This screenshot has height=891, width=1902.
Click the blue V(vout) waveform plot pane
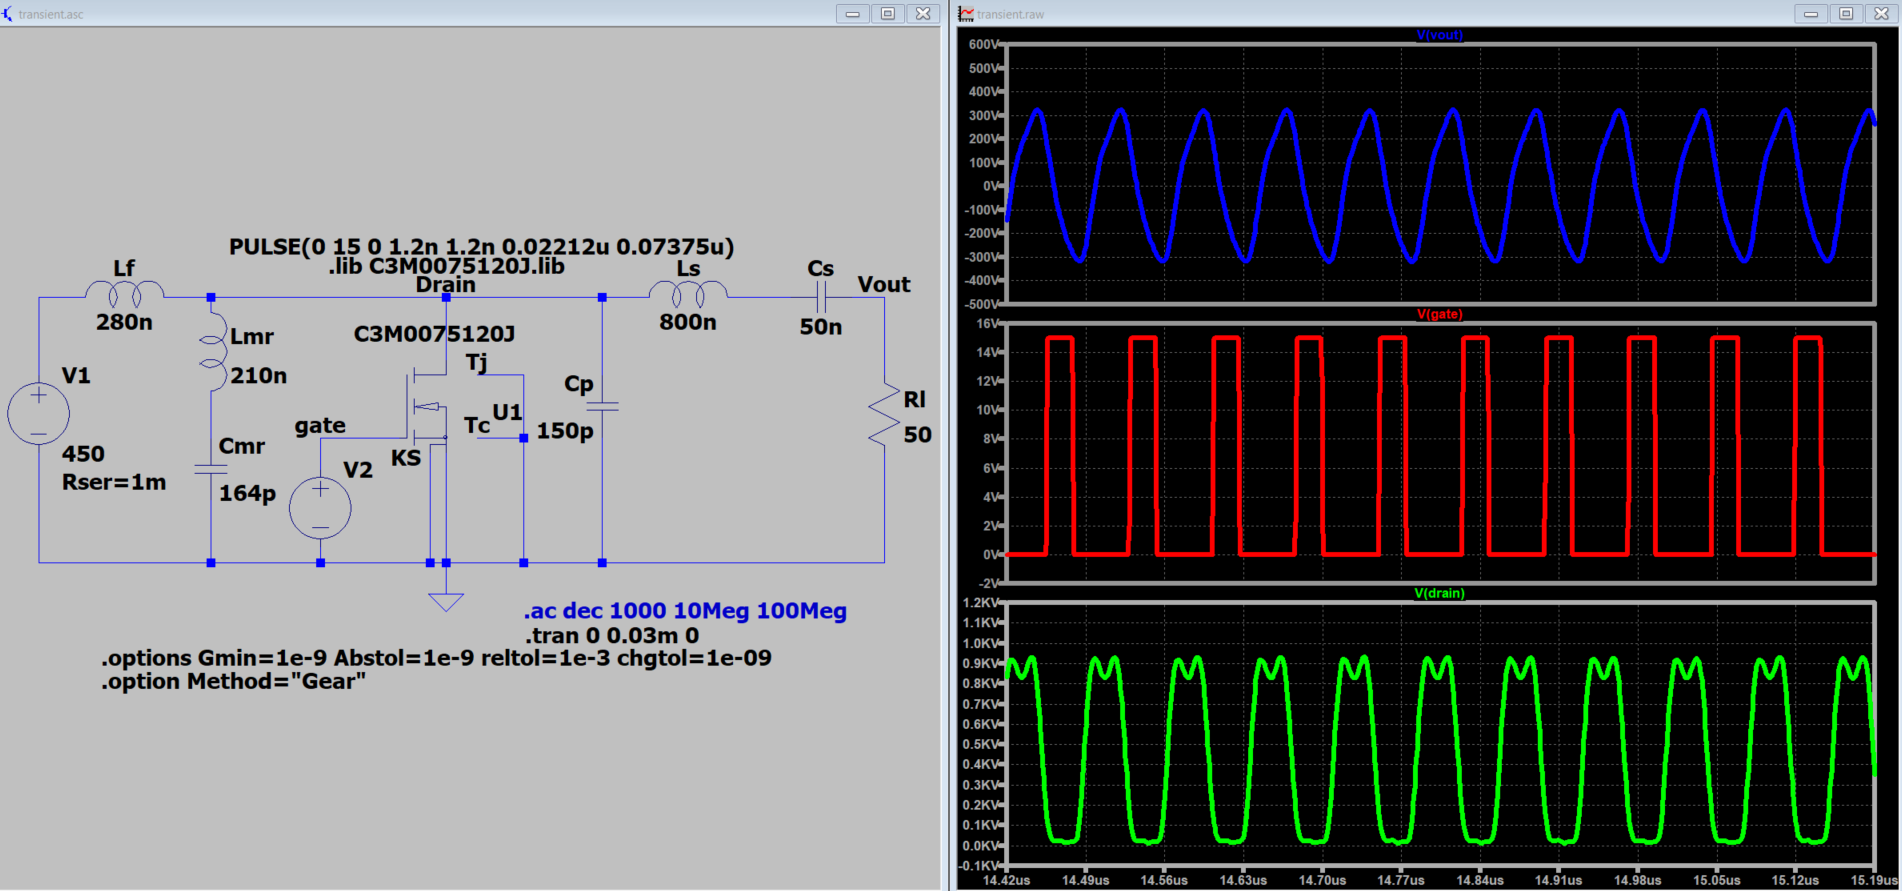coord(1440,174)
